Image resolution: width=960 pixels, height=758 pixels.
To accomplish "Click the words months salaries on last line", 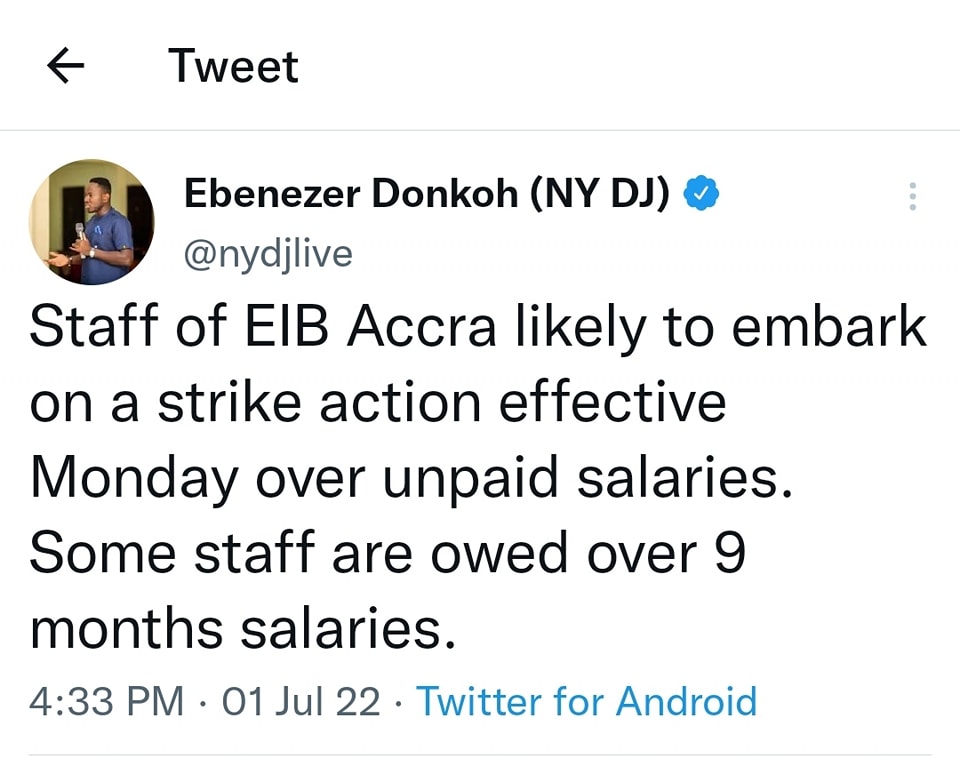I will click(x=243, y=629).
